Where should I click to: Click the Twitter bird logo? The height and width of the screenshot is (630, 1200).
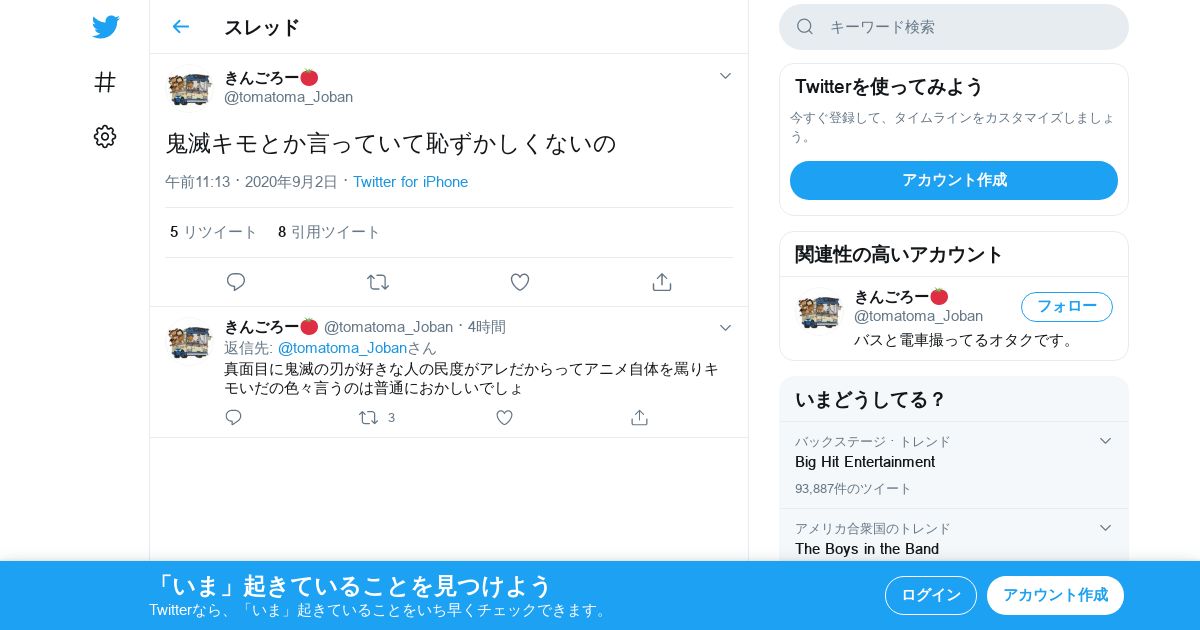pyautogui.click(x=105, y=27)
